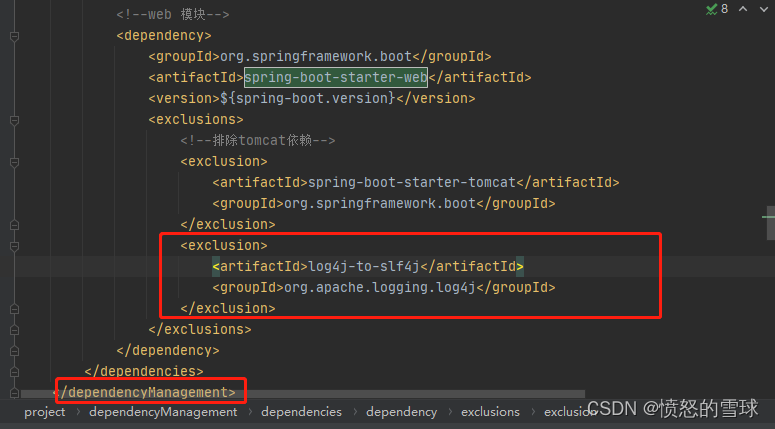Click the '</dependency>' closing tag text
This screenshot has width=775, height=429.
tap(168, 350)
